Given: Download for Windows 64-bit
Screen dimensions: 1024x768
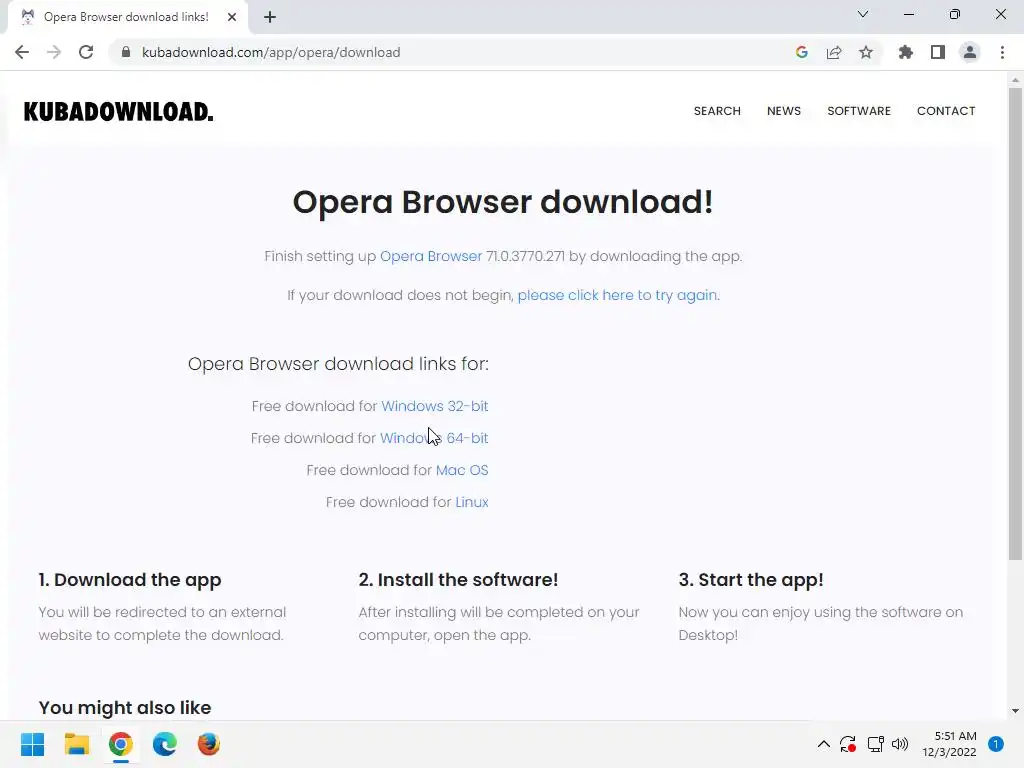Looking at the screenshot, I should point(434,438).
